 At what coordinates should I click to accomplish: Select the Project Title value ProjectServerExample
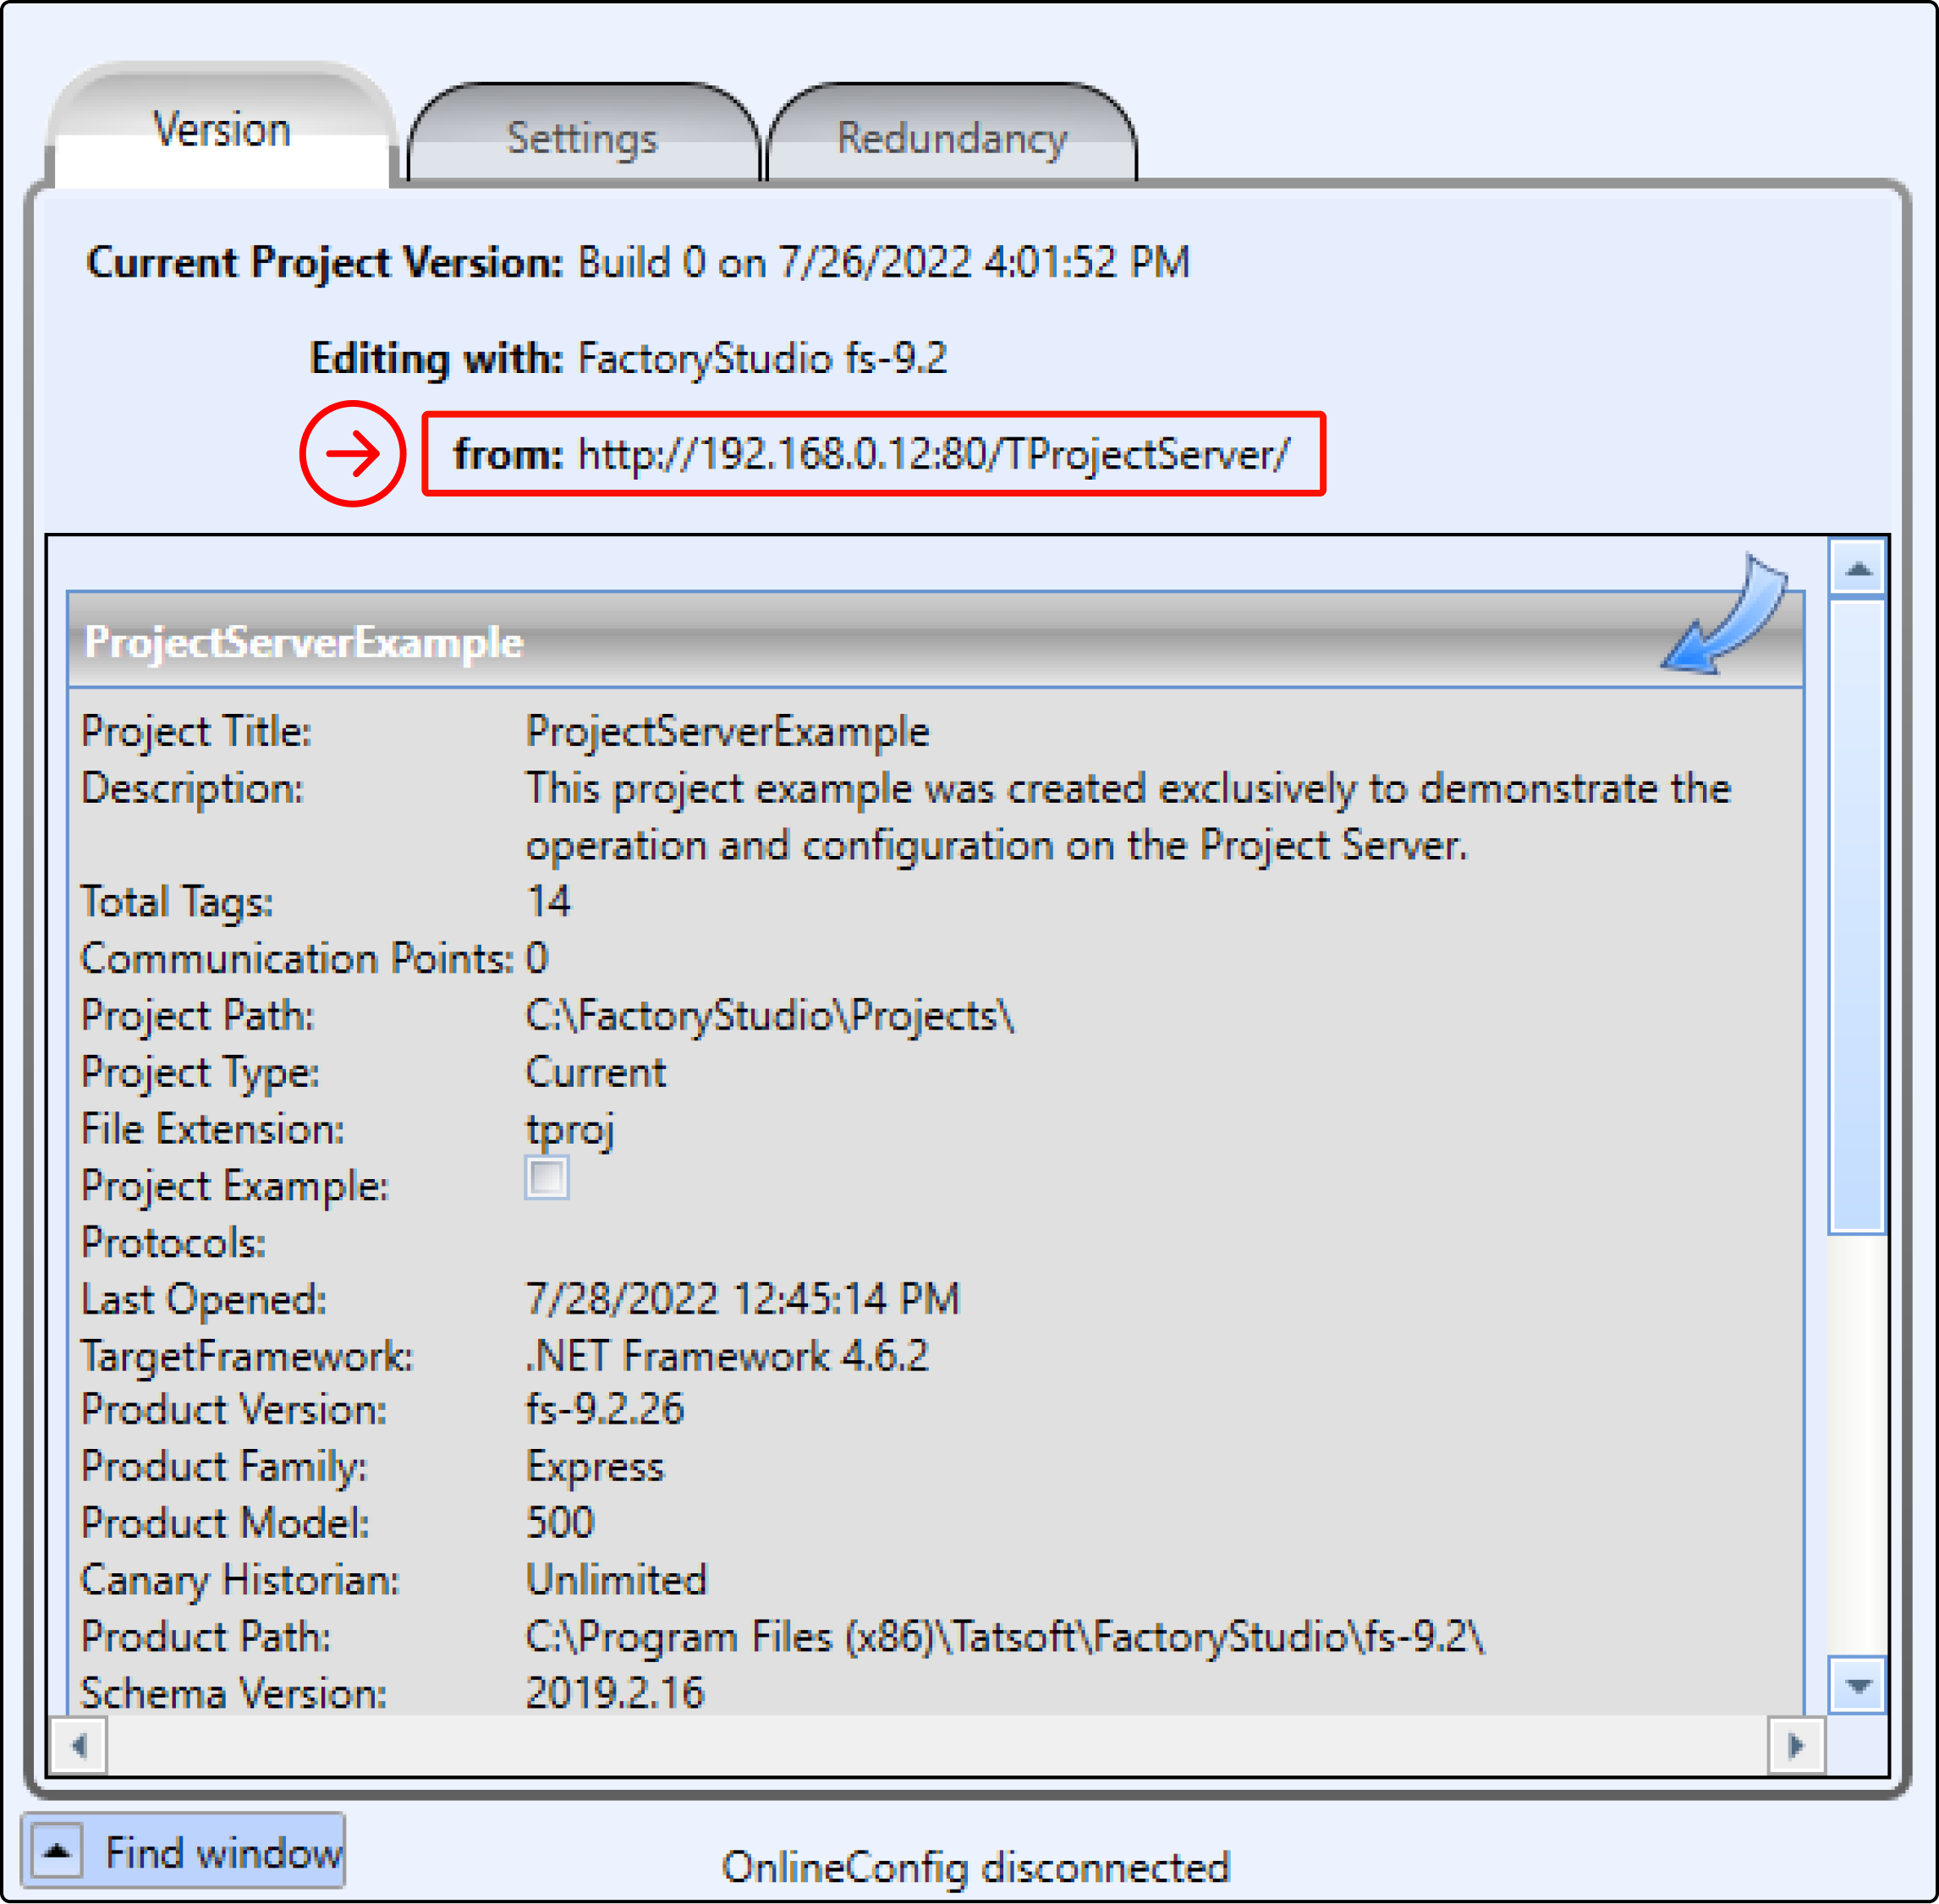727,732
